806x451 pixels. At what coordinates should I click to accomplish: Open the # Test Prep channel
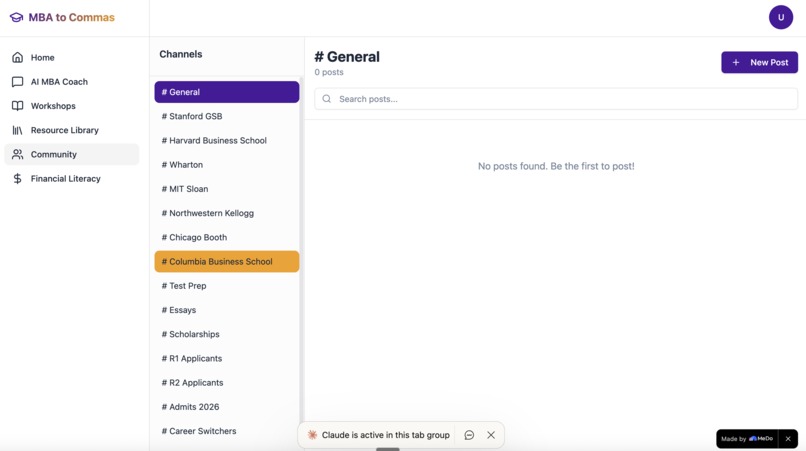coord(227,285)
